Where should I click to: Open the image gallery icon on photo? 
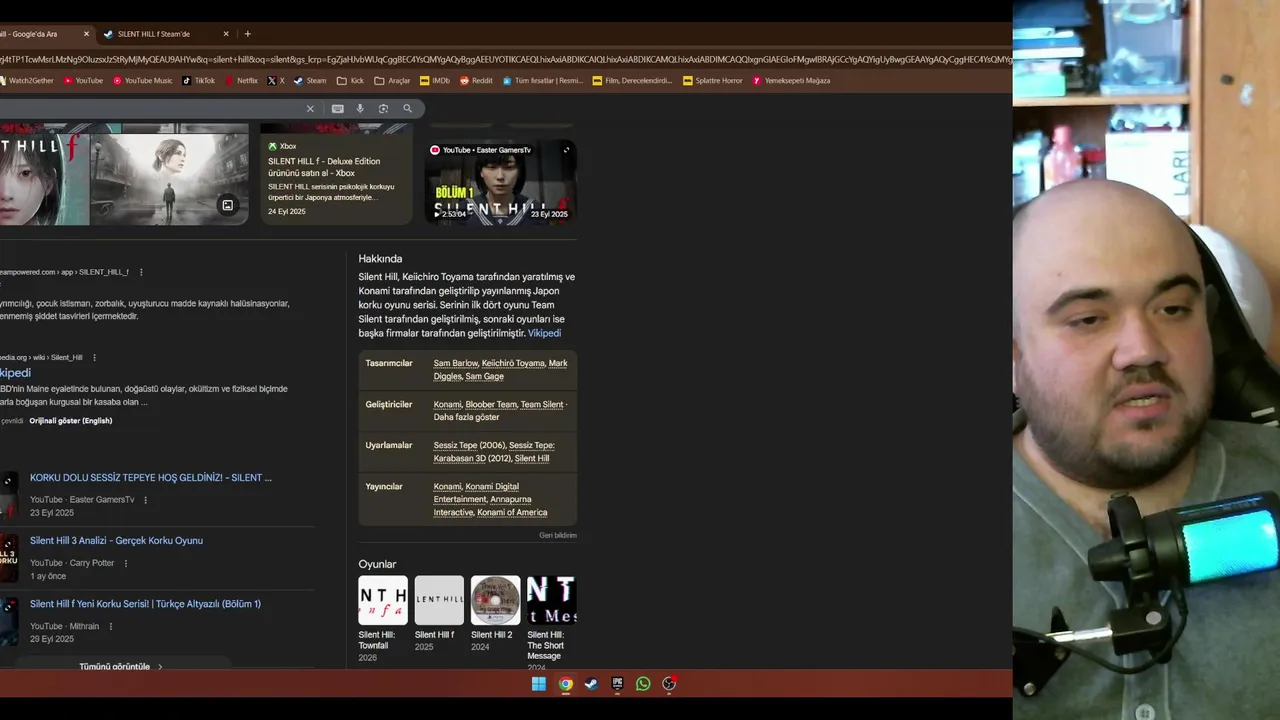[227, 205]
